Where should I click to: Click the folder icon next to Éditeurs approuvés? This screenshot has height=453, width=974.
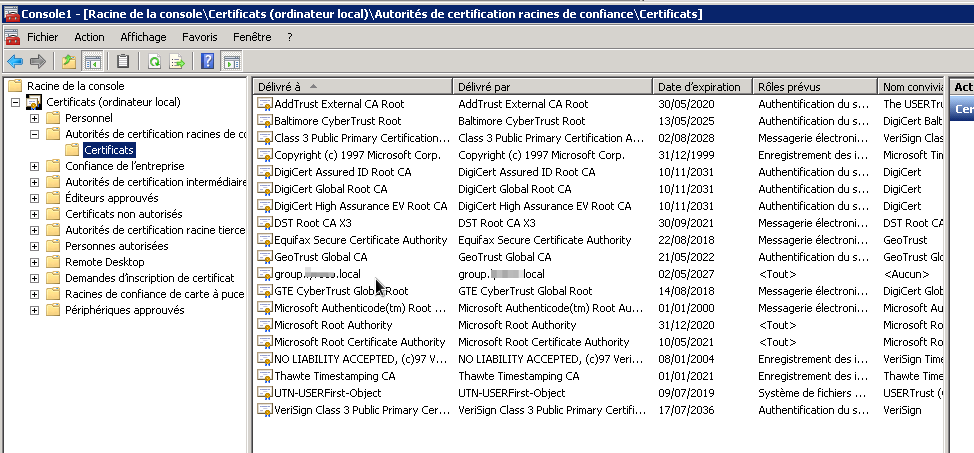pyautogui.click(x=53, y=198)
